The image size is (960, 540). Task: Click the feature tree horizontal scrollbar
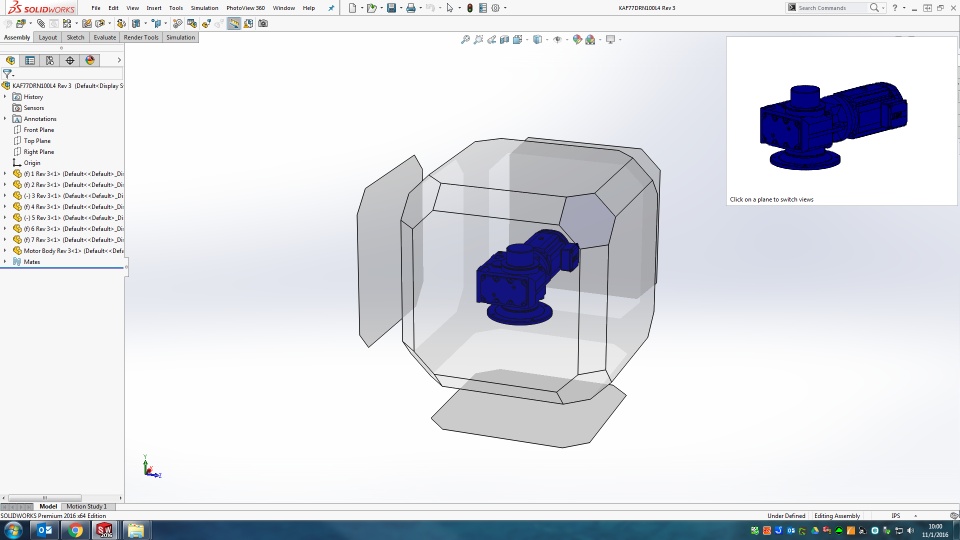coord(44,498)
